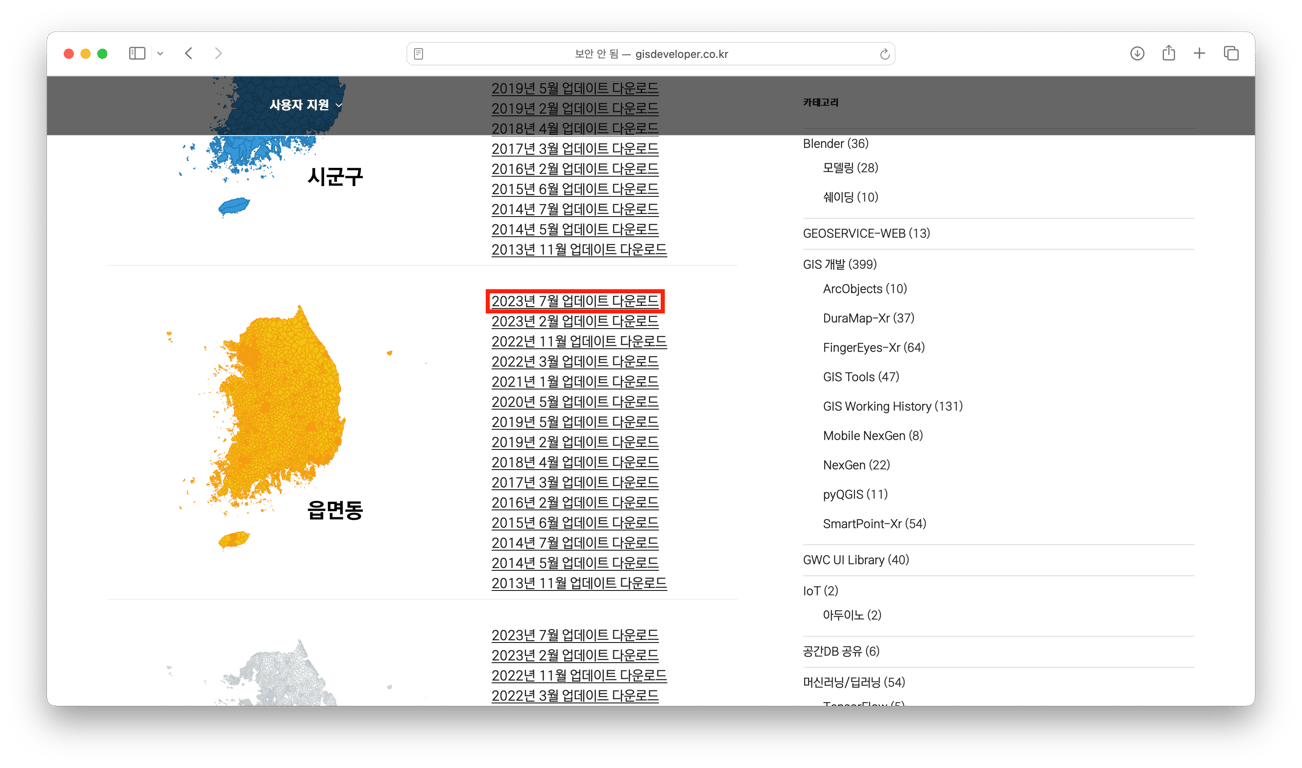Toggle the Safari sidebar

pos(136,53)
